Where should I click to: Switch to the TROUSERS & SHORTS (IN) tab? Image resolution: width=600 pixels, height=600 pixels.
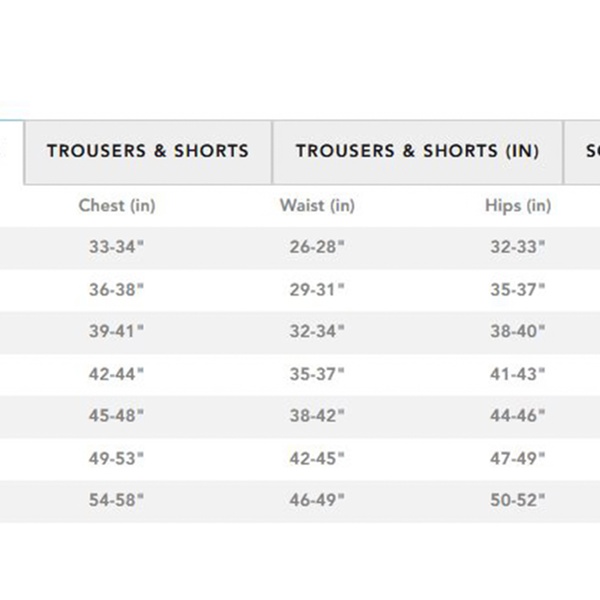(417, 152)
